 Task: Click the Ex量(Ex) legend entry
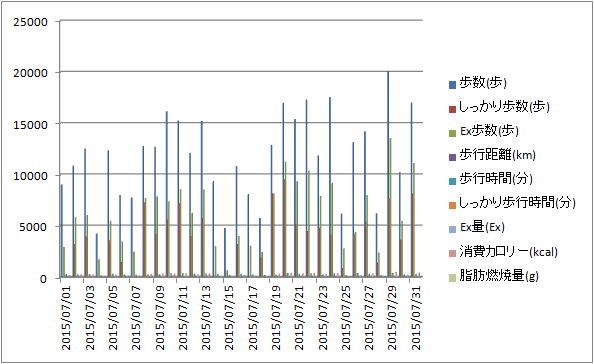(x=477, y=227)
